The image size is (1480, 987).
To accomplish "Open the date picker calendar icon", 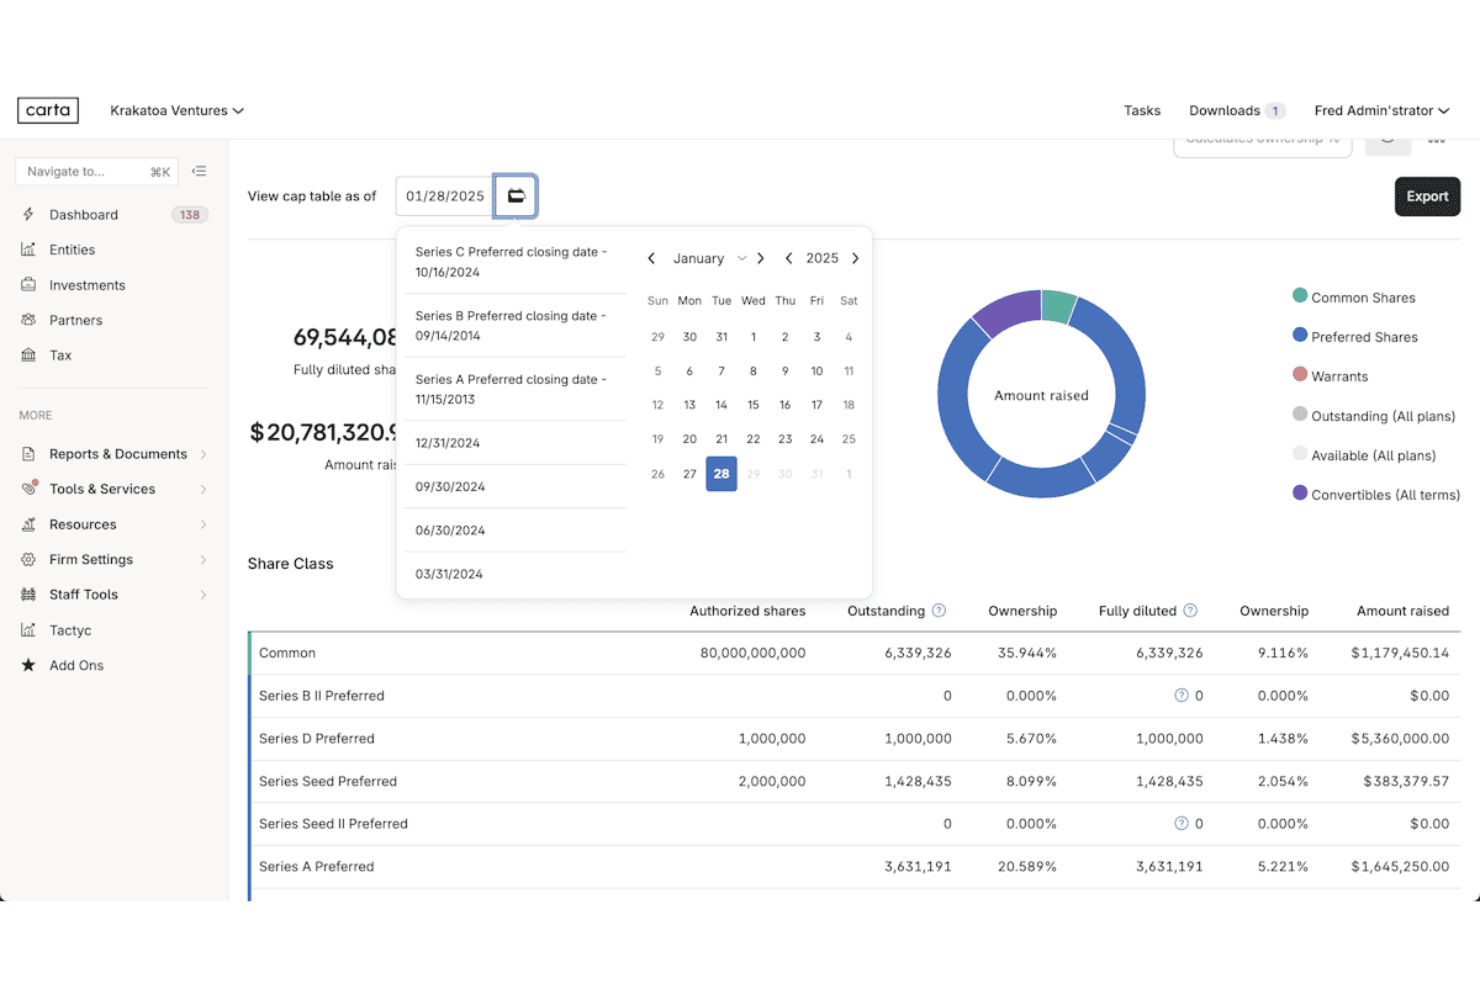I will point(516,196).
